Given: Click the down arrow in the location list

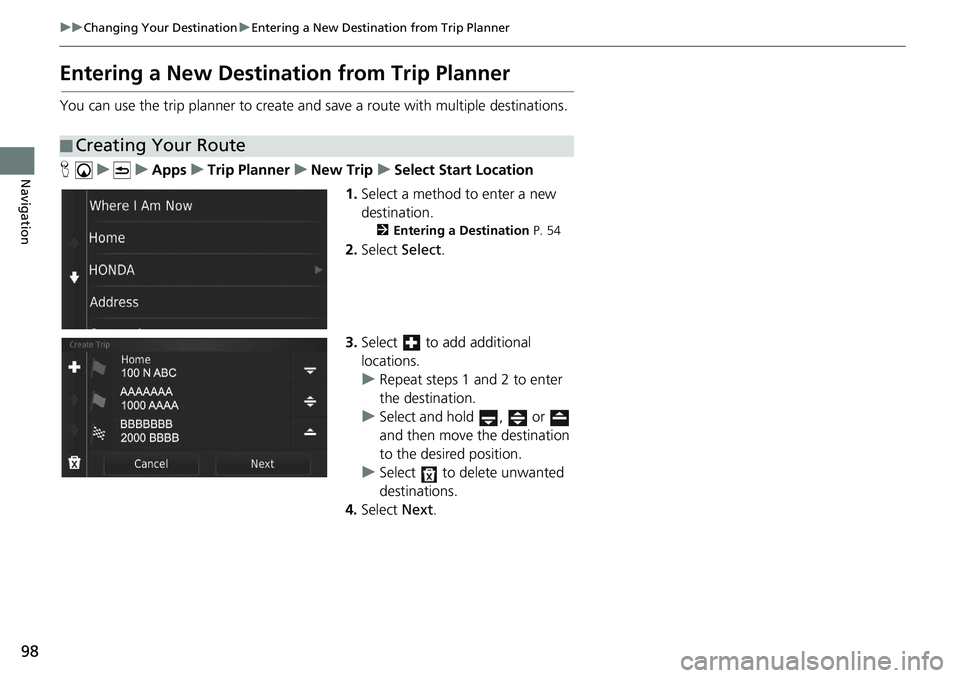Looking at the screenshot, I should point(74,277).
